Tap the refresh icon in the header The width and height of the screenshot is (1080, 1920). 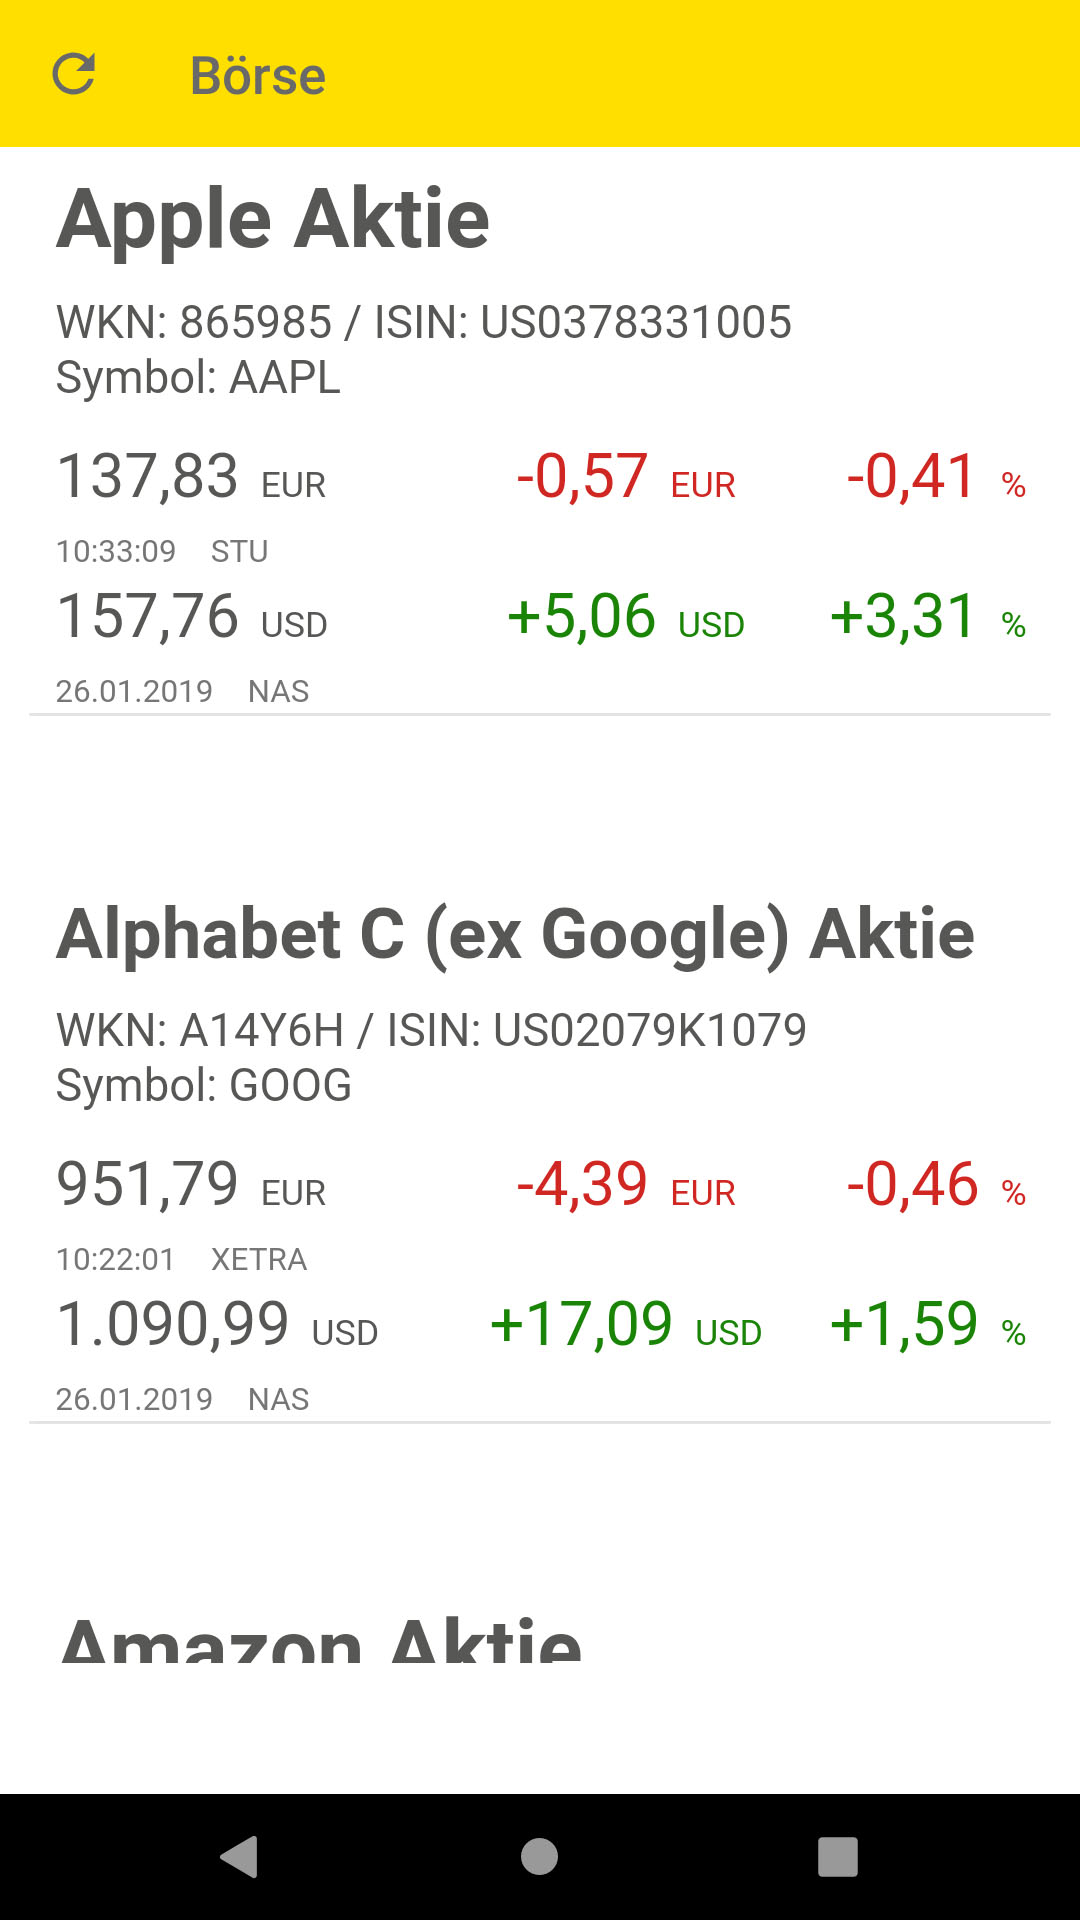click(x=73, y=74)
